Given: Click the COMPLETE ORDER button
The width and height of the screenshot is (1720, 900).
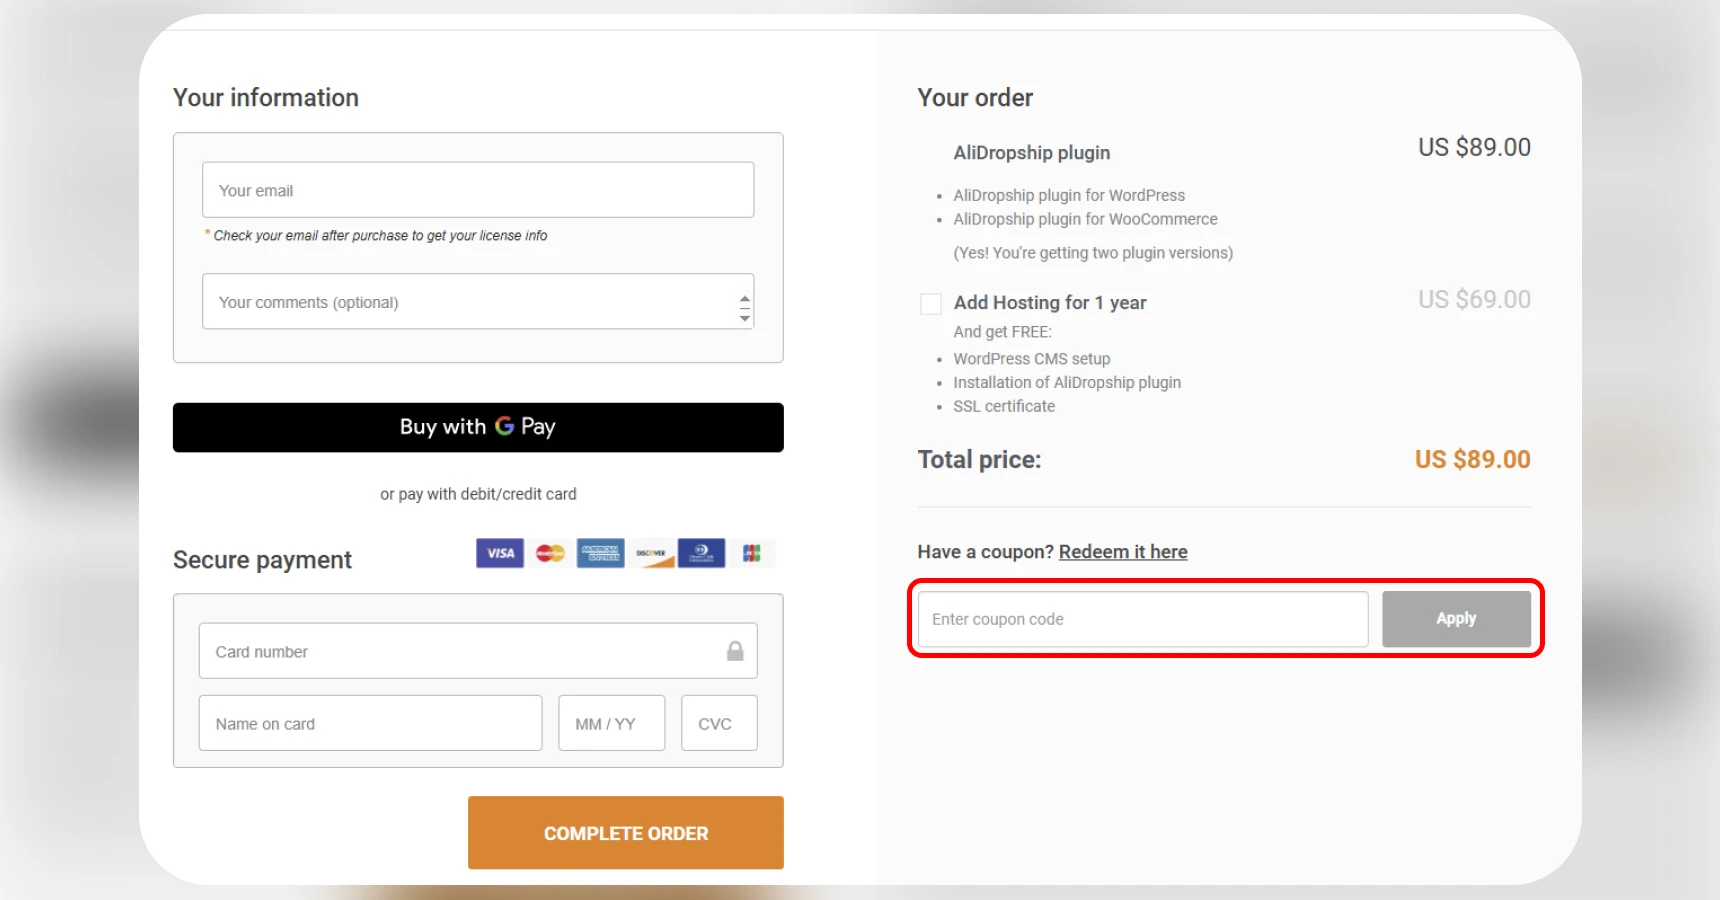Looking at the screenshot, I should pos(625,832).
